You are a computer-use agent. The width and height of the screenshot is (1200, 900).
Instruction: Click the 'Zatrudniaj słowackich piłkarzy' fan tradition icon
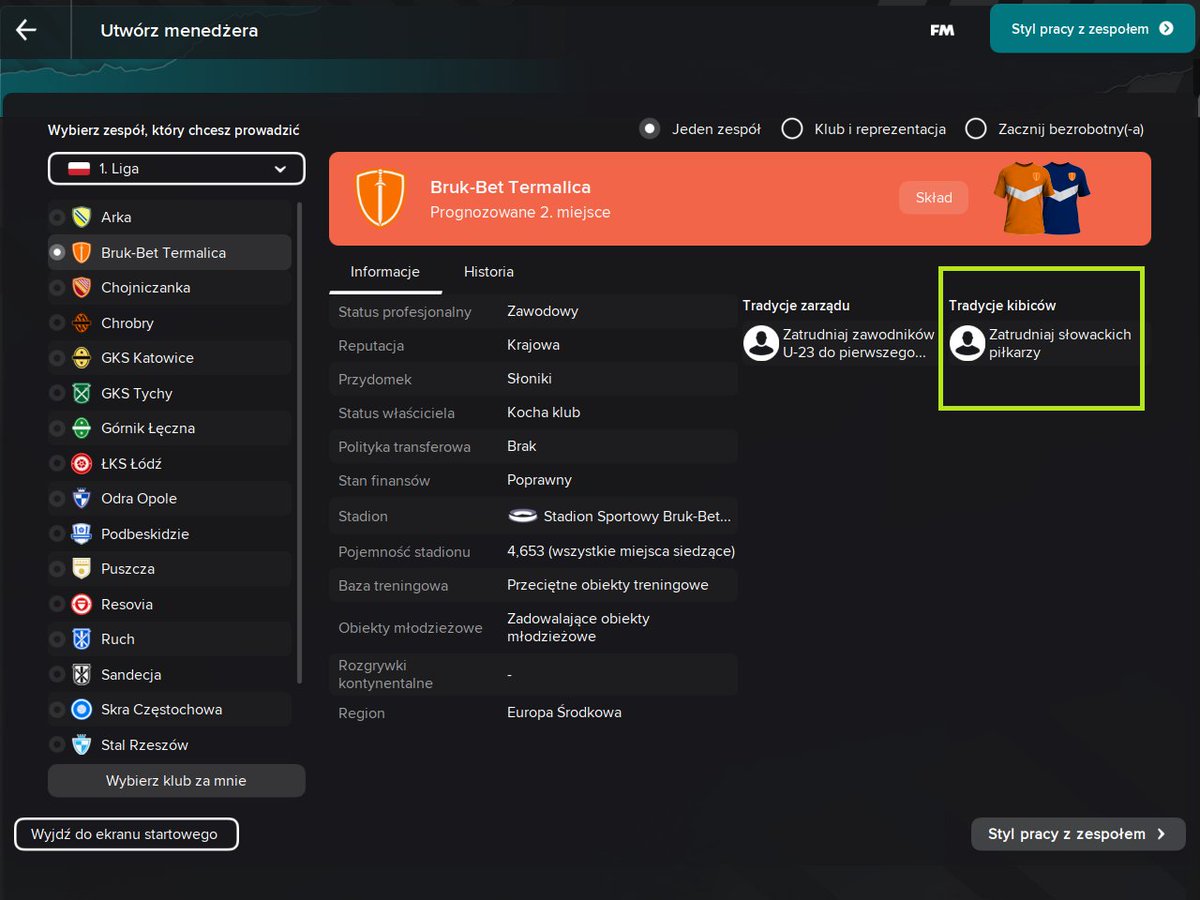coord(966,343)
